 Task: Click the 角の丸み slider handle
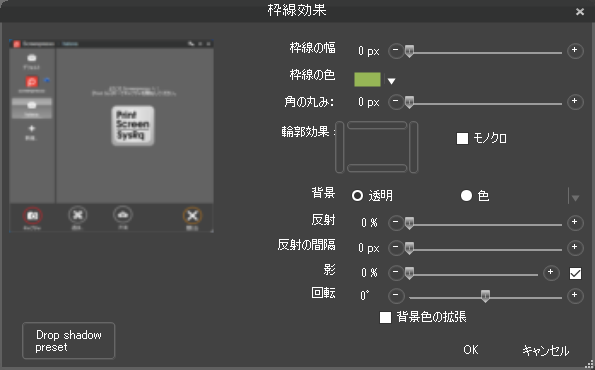click(x=409, y=102)
